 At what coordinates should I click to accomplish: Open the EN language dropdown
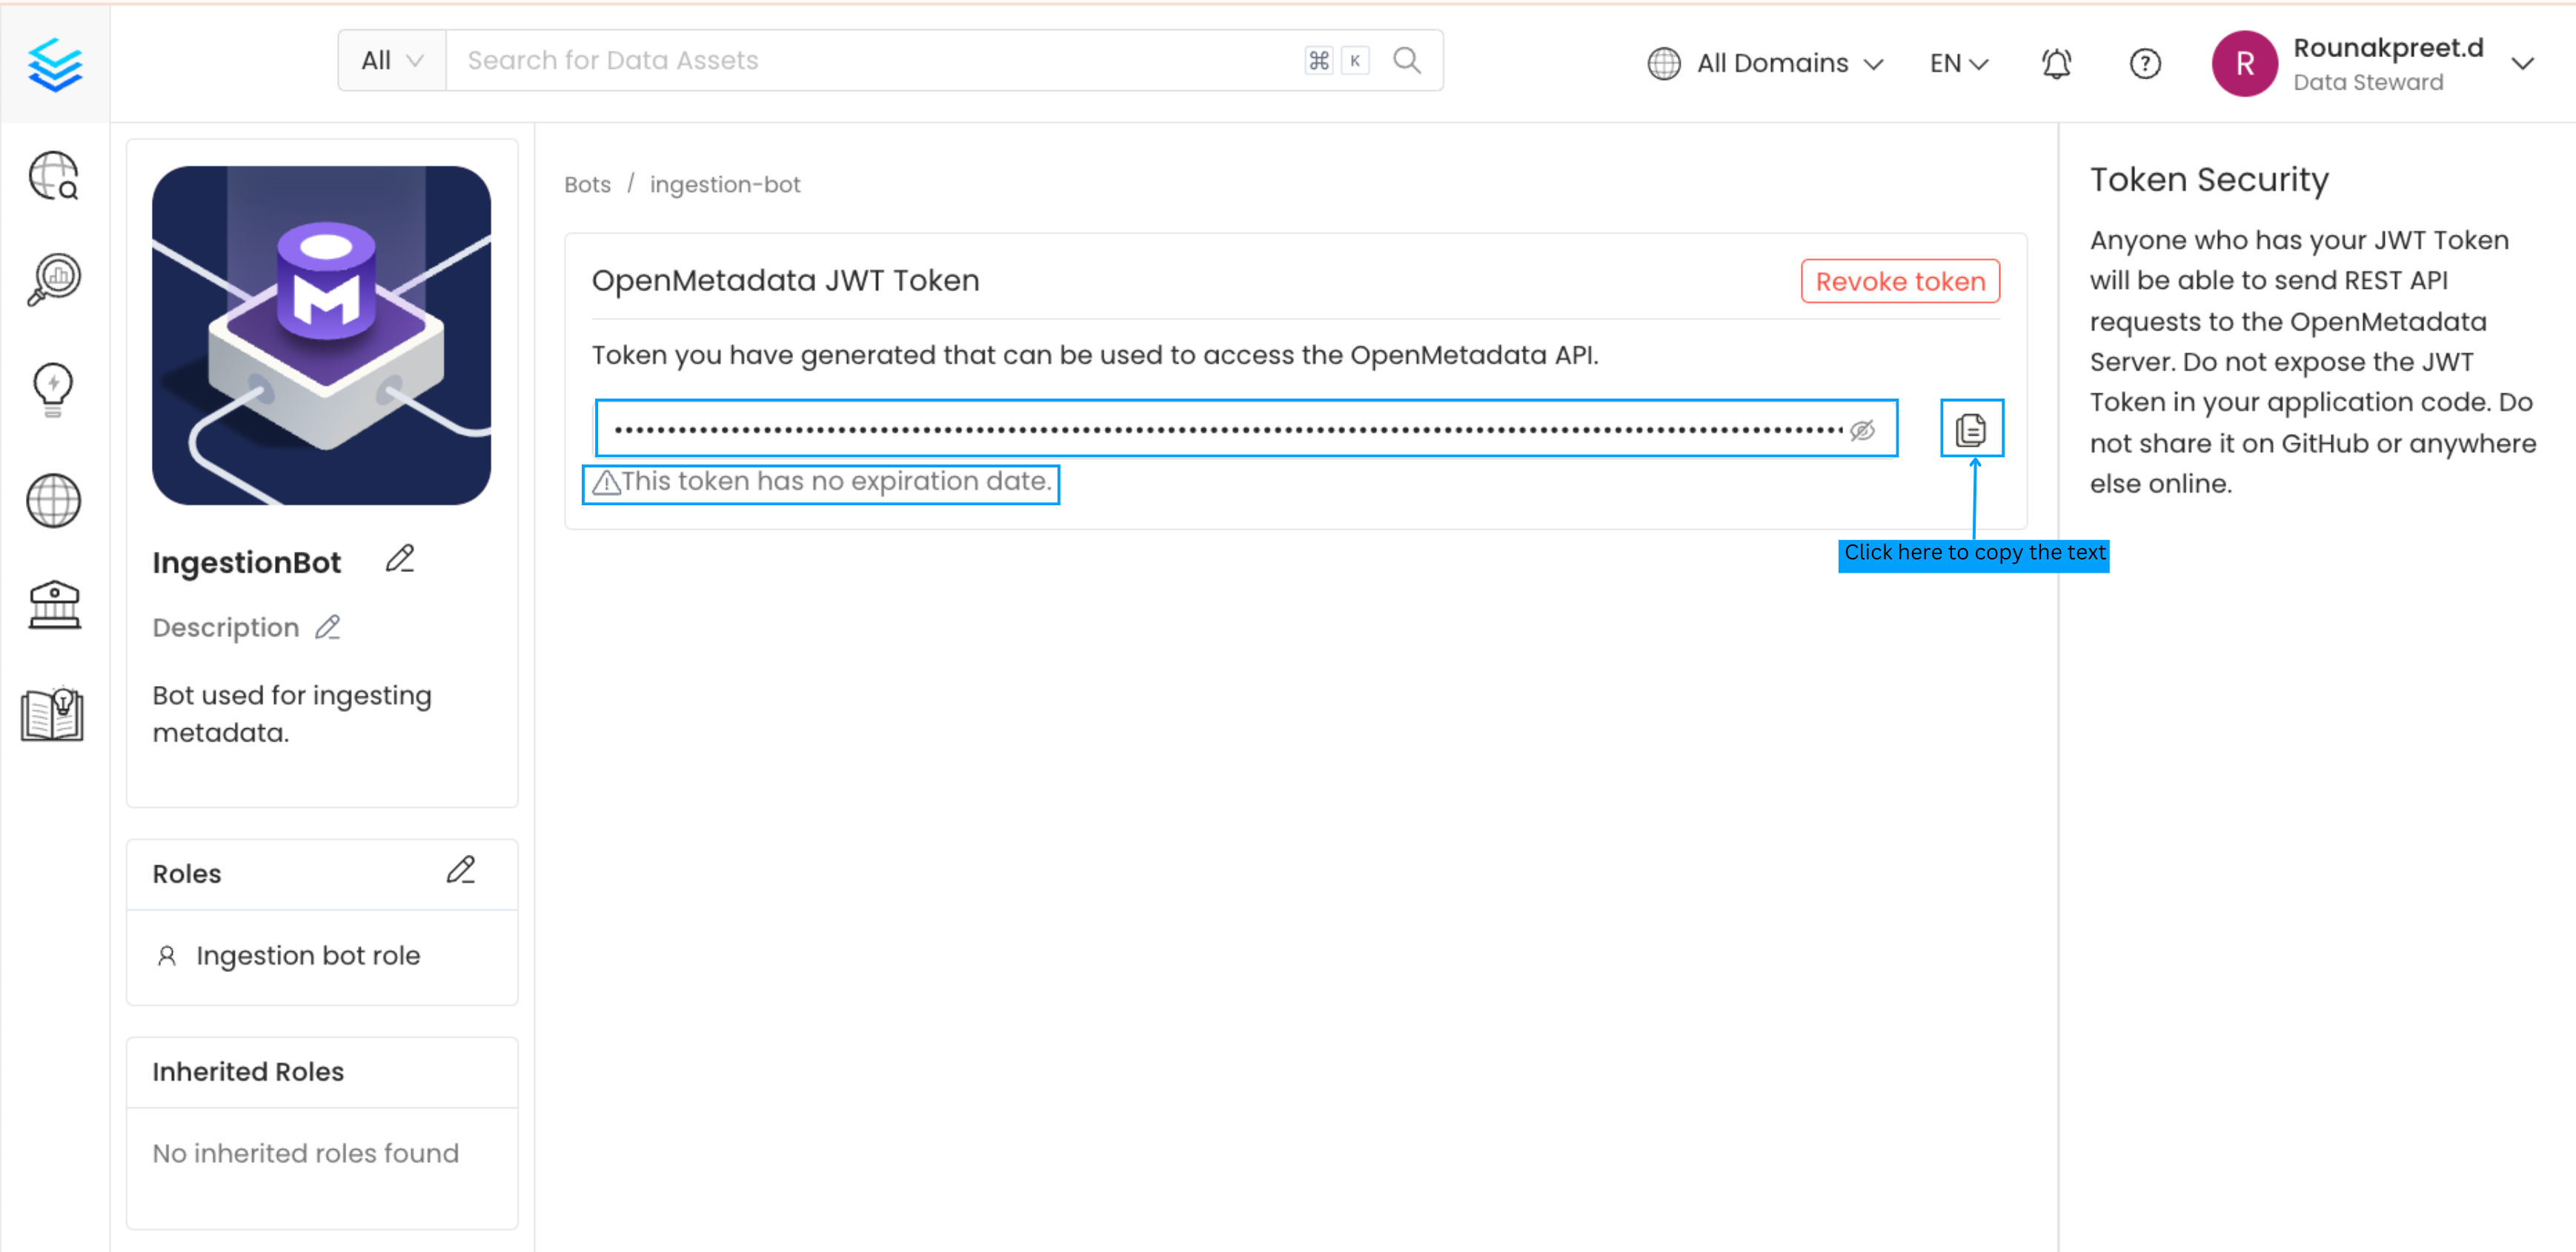tap(1957, 63)
